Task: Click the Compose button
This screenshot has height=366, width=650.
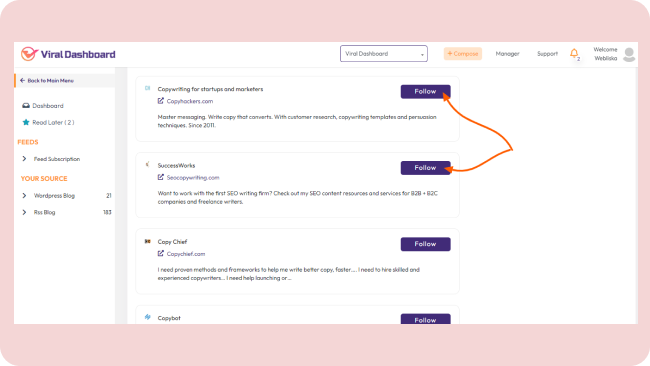Action: coord(463,53)
